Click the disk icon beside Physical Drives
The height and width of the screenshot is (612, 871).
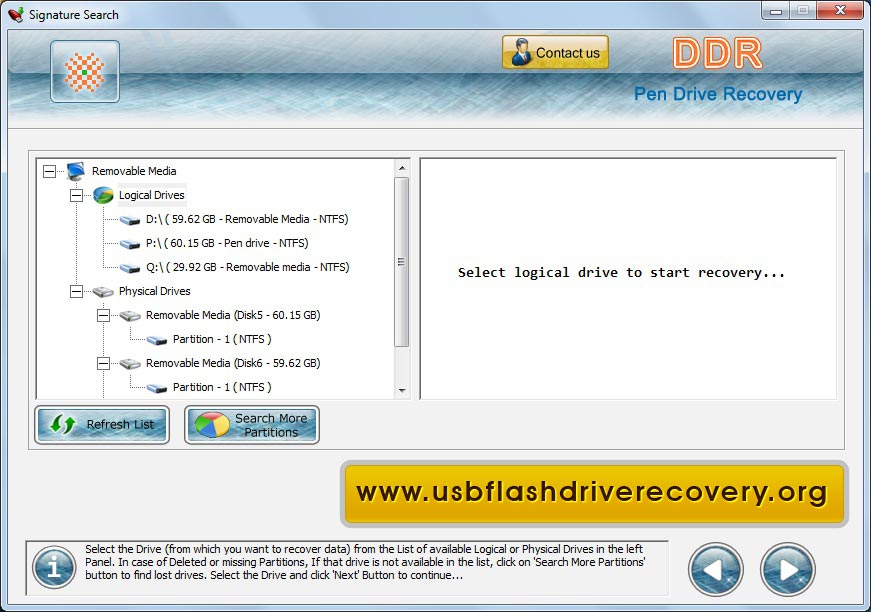click(103, 292)
